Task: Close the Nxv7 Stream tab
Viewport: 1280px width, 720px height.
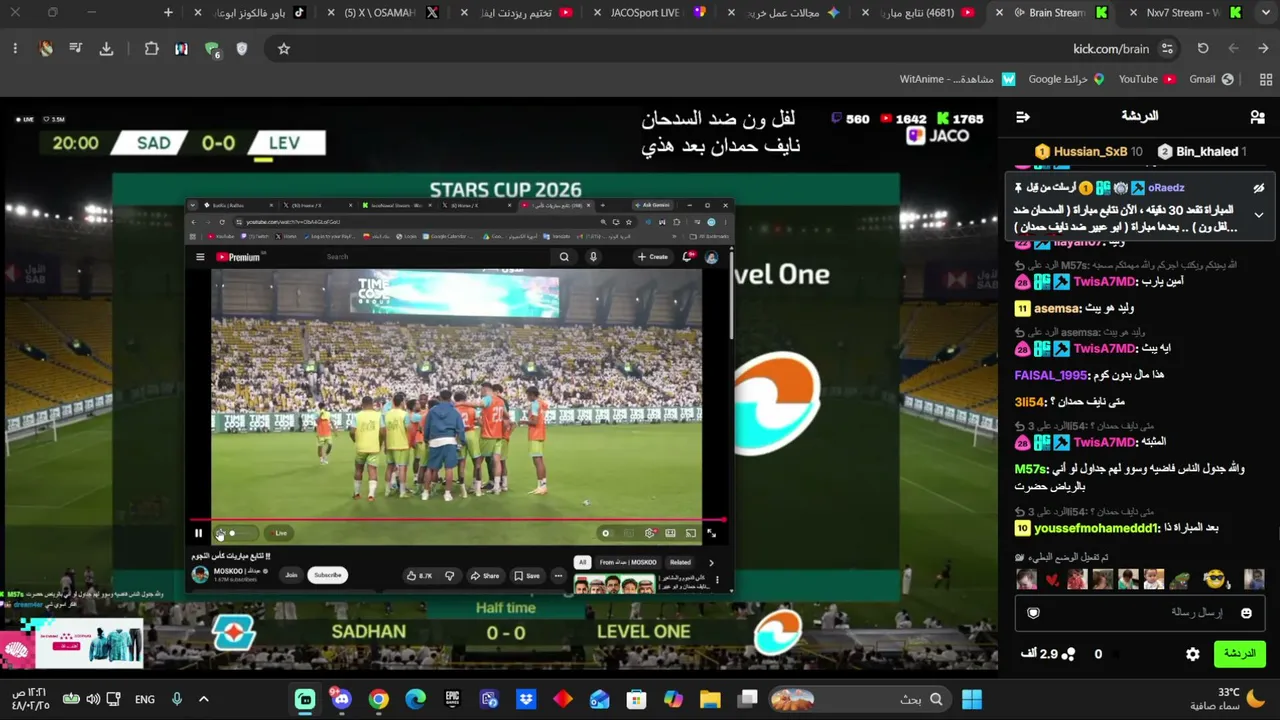Action: (x=1132, y=13)
